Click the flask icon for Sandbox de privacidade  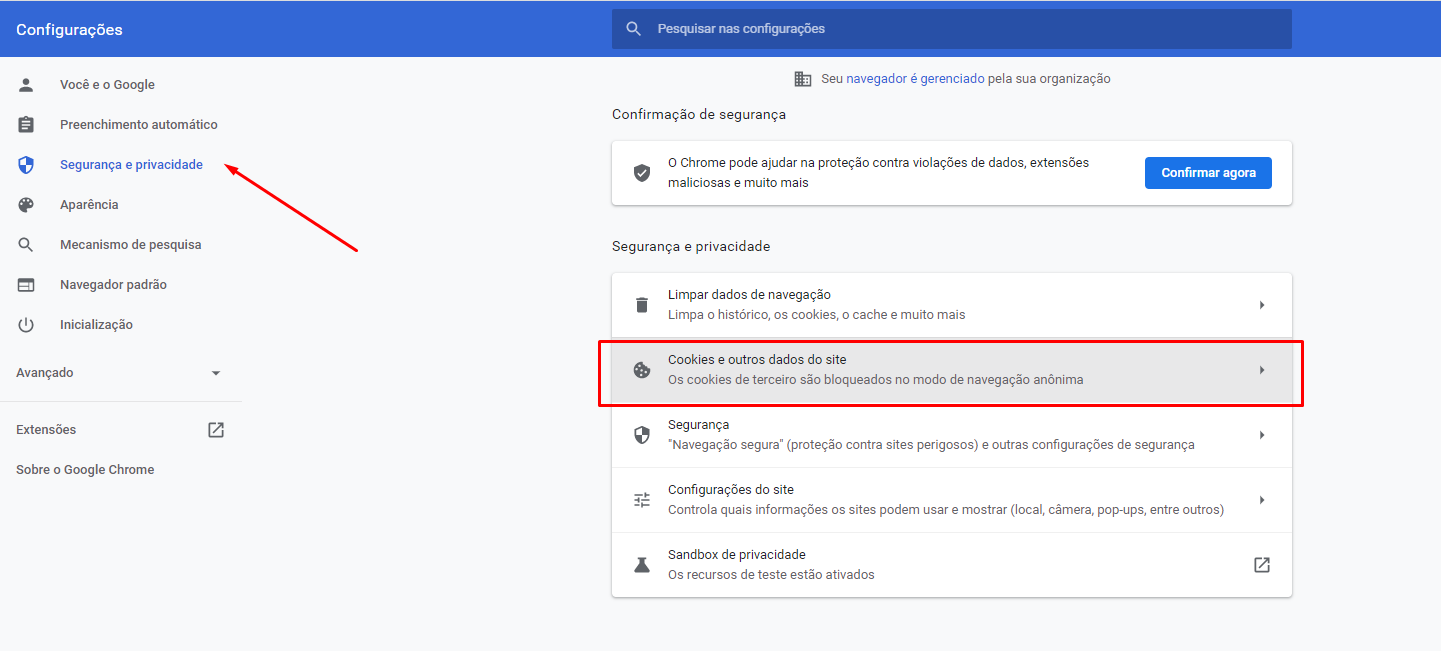point(642,565)
